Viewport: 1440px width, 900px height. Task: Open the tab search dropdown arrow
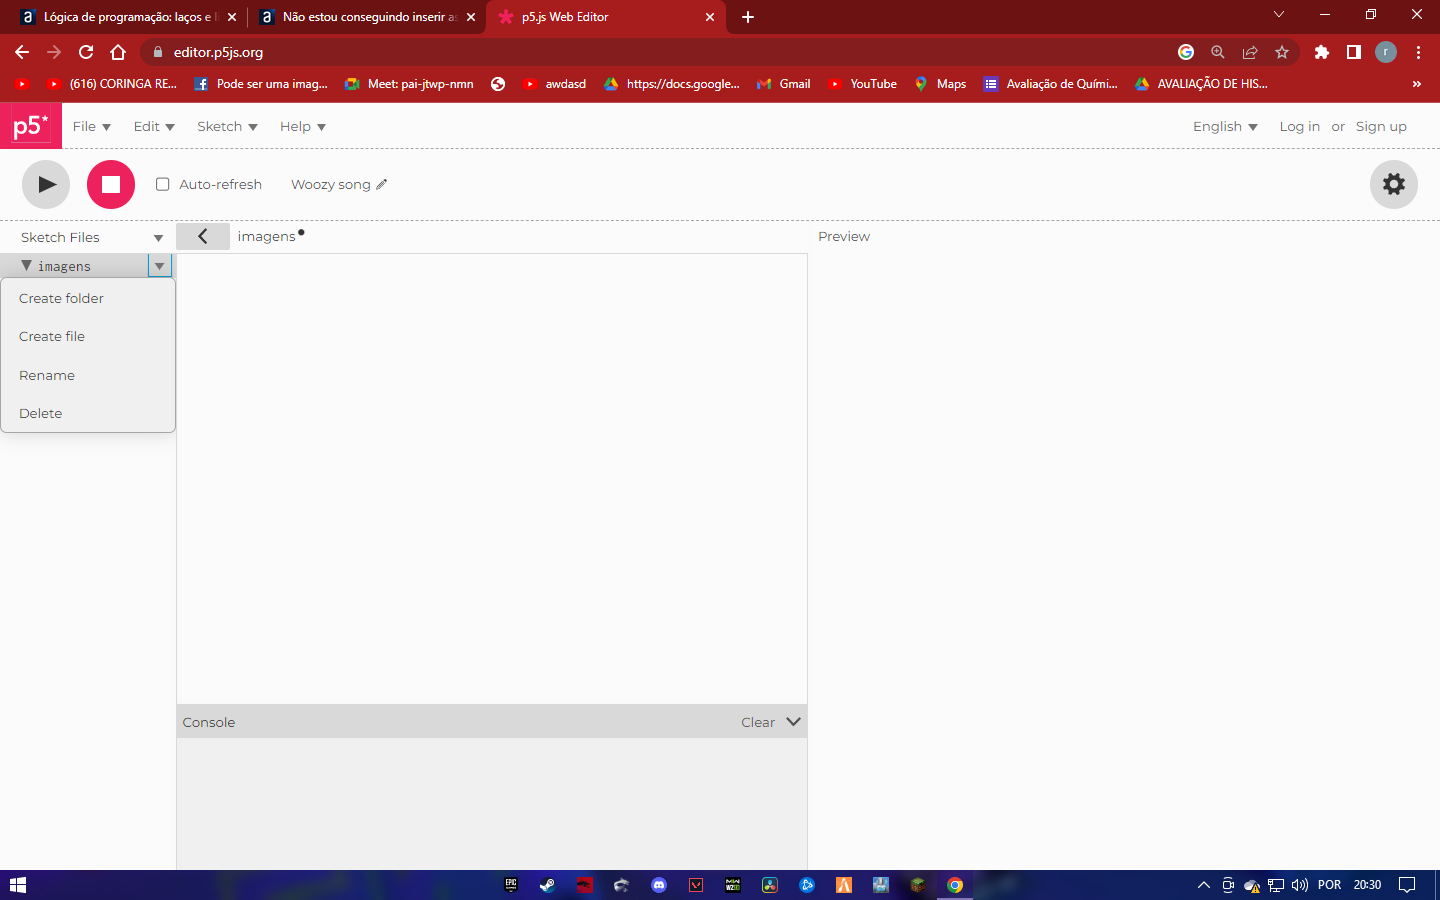(1278, 15)
